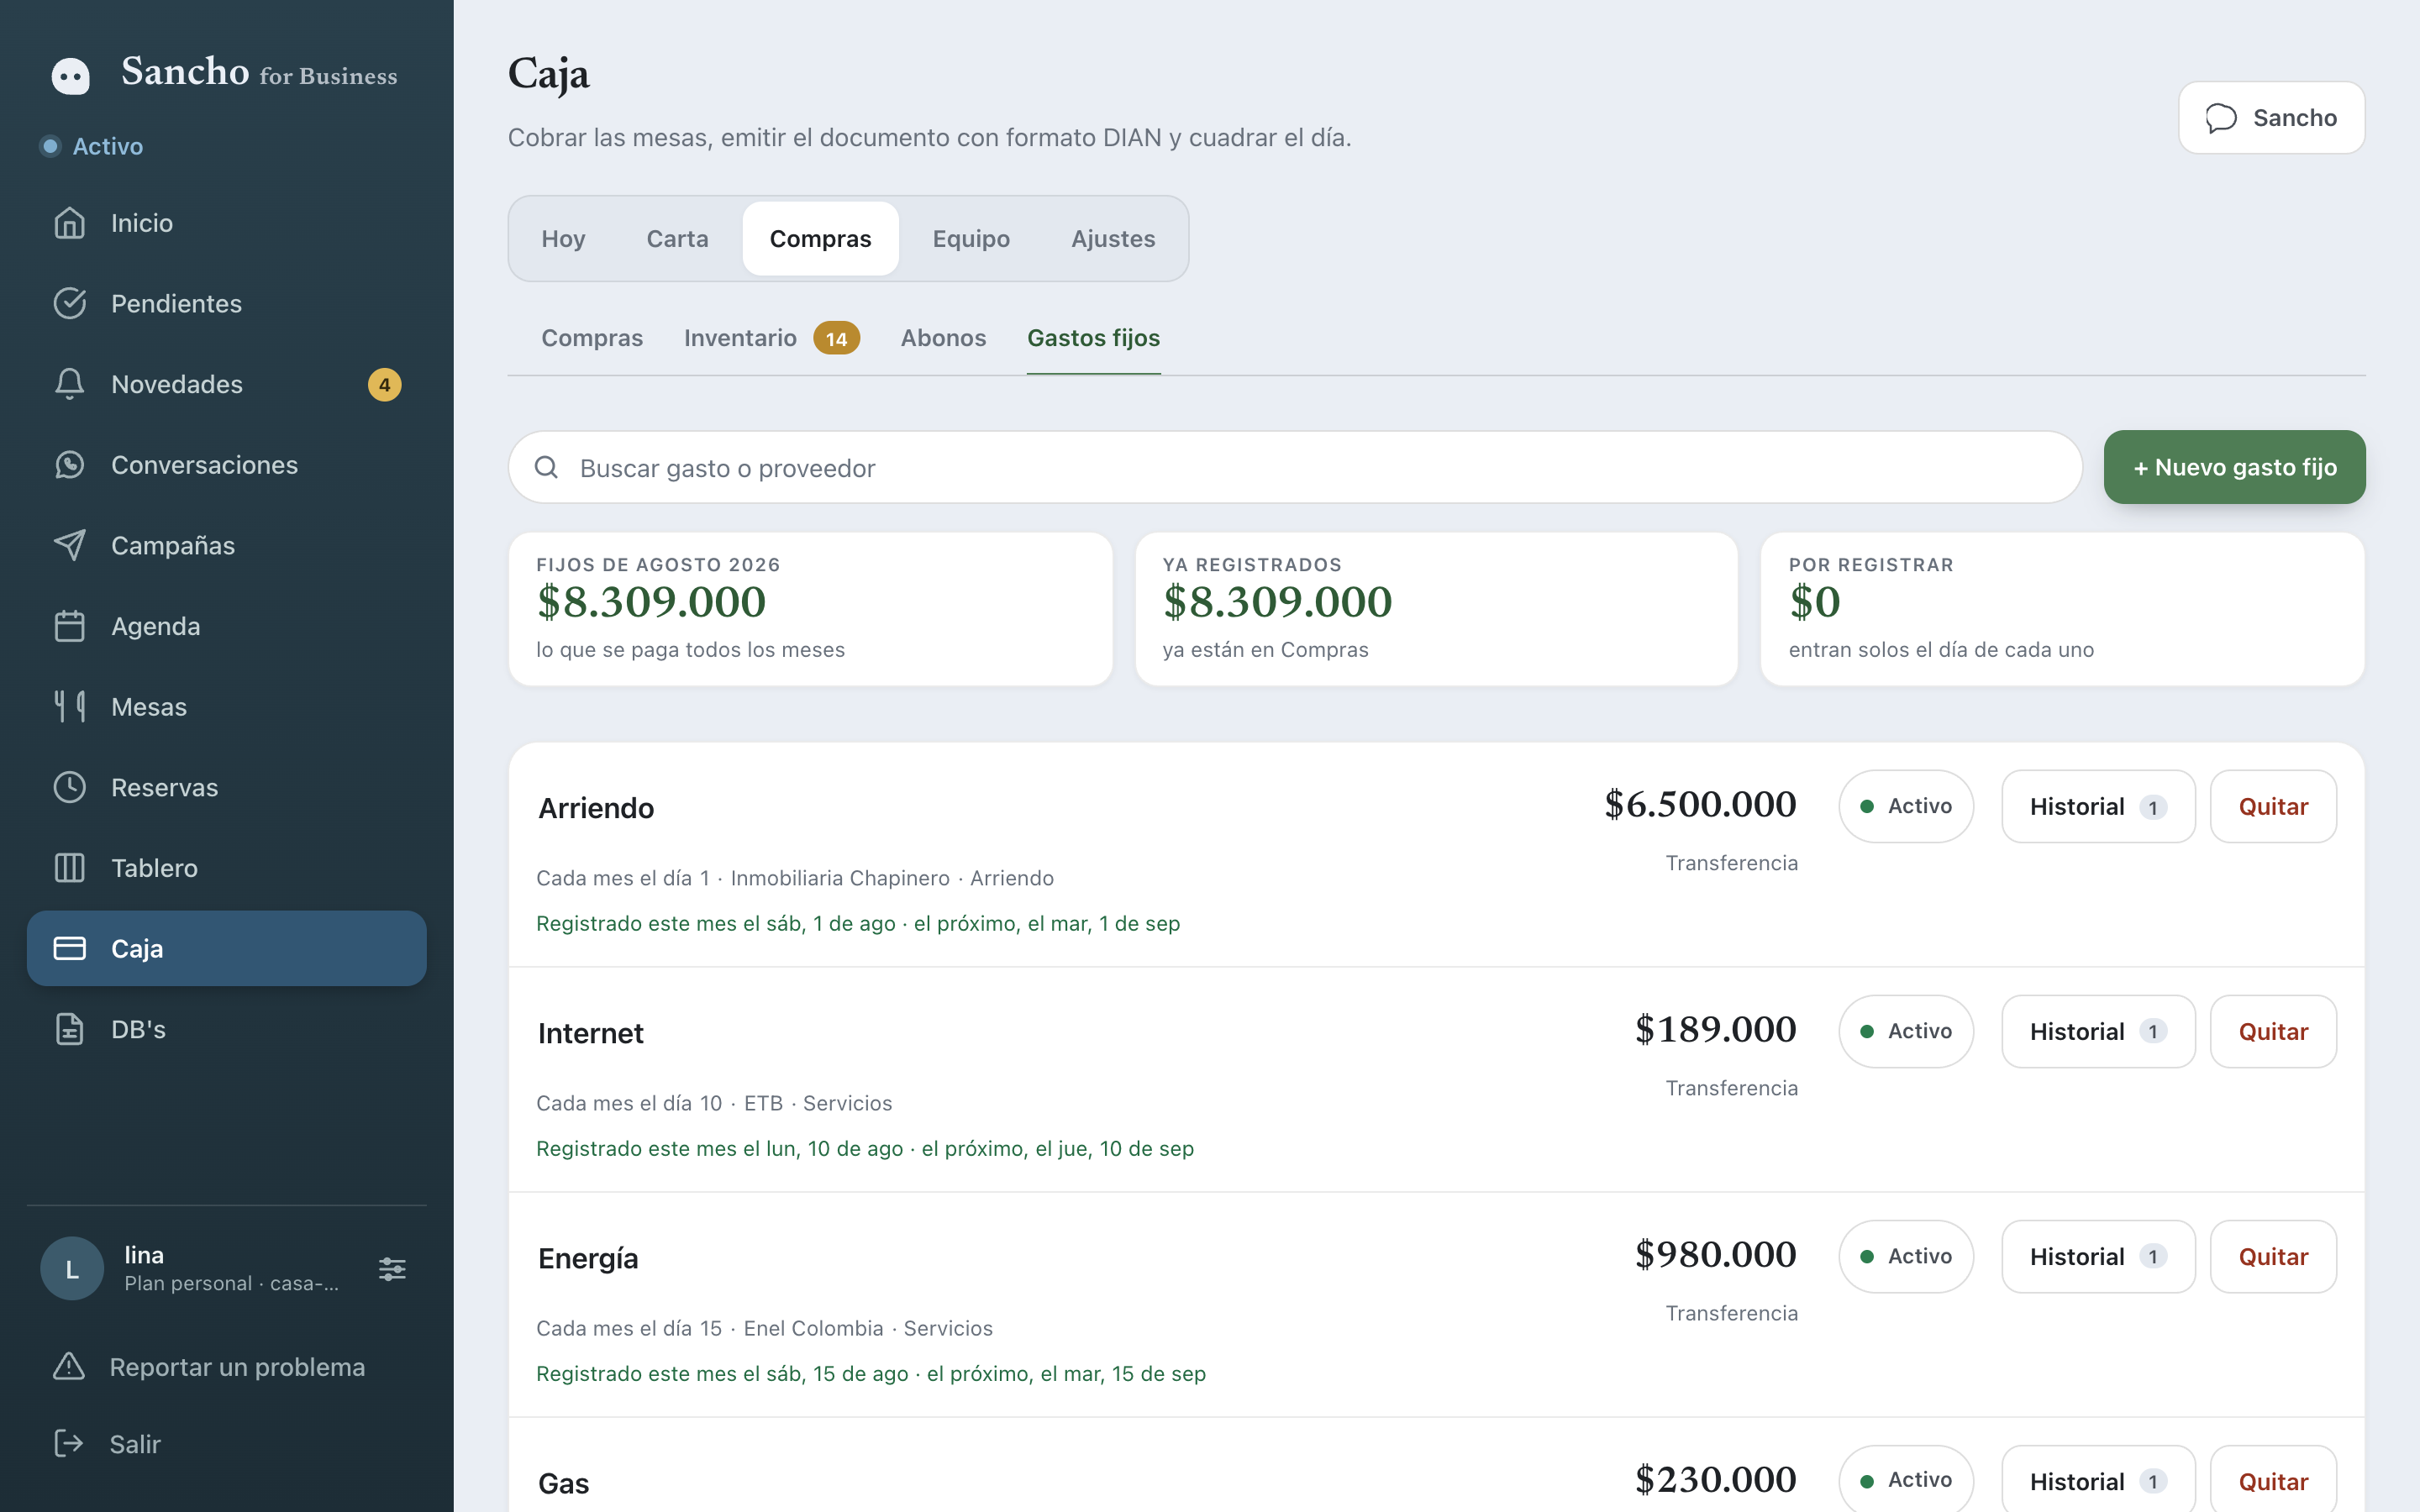Click the $6.500.000 amount
Image resolution: width=2420 pixels, height=1512 pixels.
(1700, 804)
